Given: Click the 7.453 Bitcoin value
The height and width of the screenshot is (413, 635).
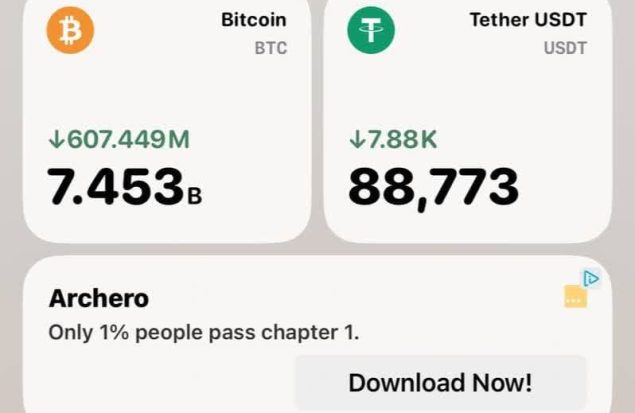Looking at the screenshot, I should [x=115, y=187].
